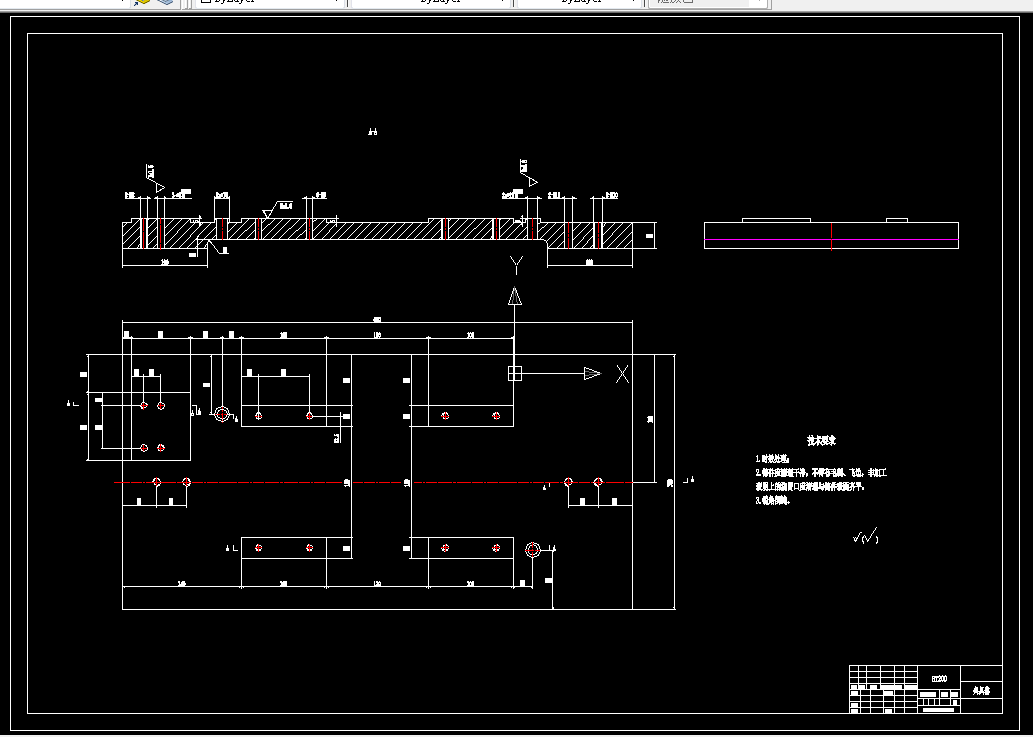The image size is (1033, 737).
Task: Pick lower-right hole of the four-hole square pattern
Action: [x=161, y=448]
